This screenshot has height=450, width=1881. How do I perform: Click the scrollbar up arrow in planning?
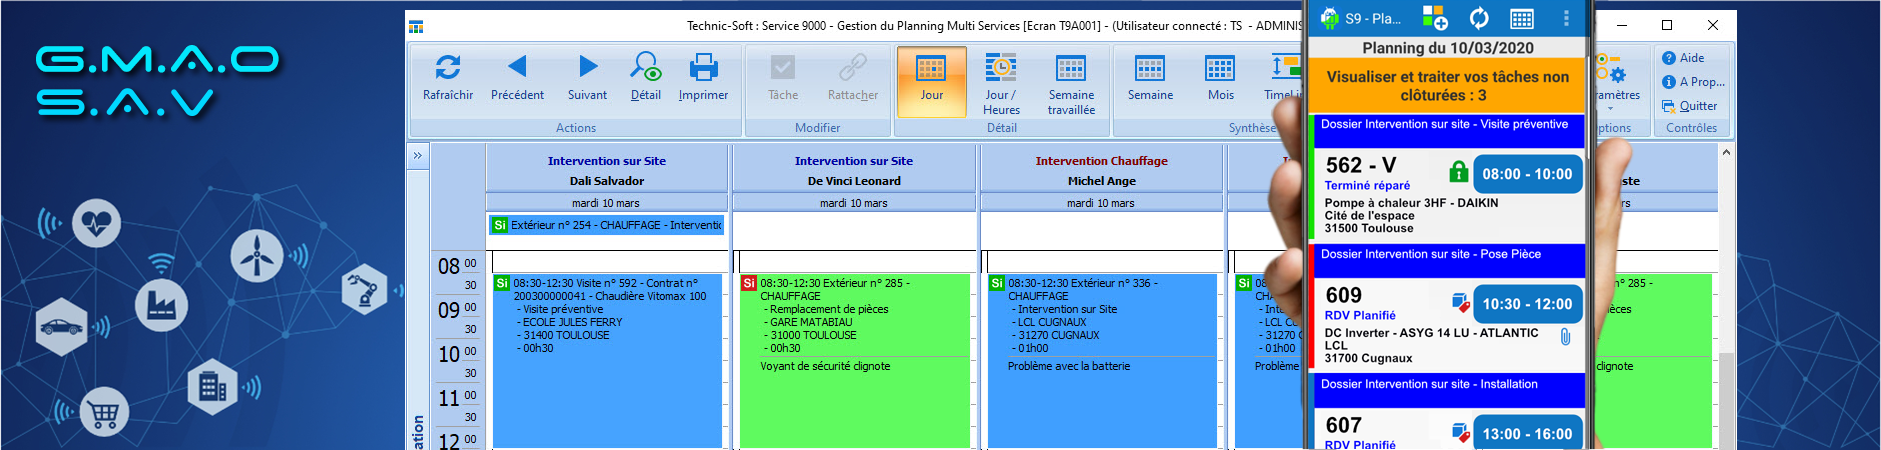tap(1726, 153)
